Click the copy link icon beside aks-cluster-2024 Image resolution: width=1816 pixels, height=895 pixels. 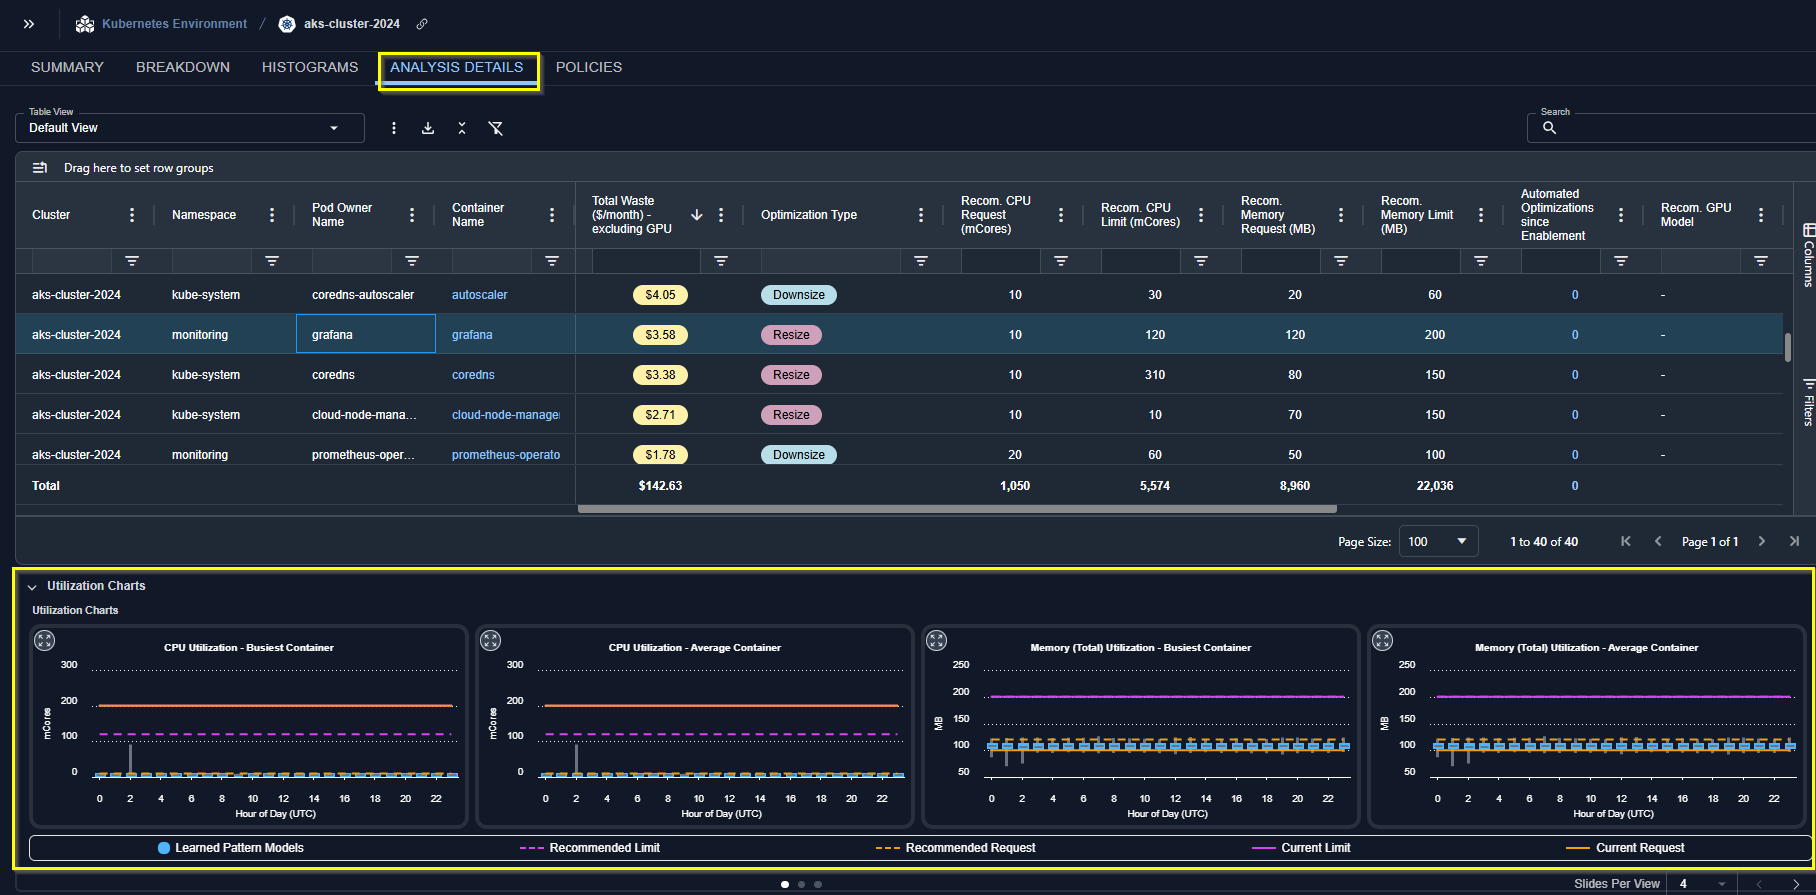[x=422, y=24]
